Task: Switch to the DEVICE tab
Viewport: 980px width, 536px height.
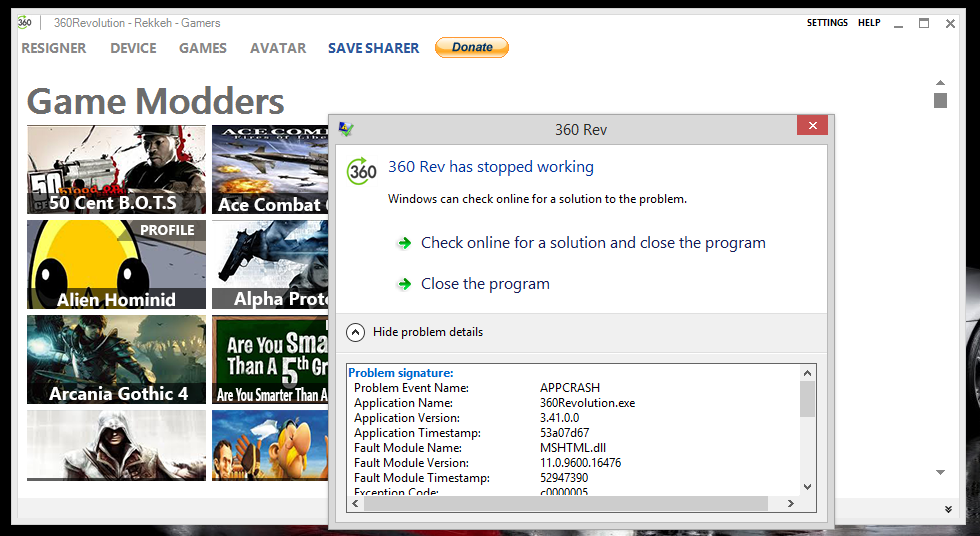Action: click(133, 48)
